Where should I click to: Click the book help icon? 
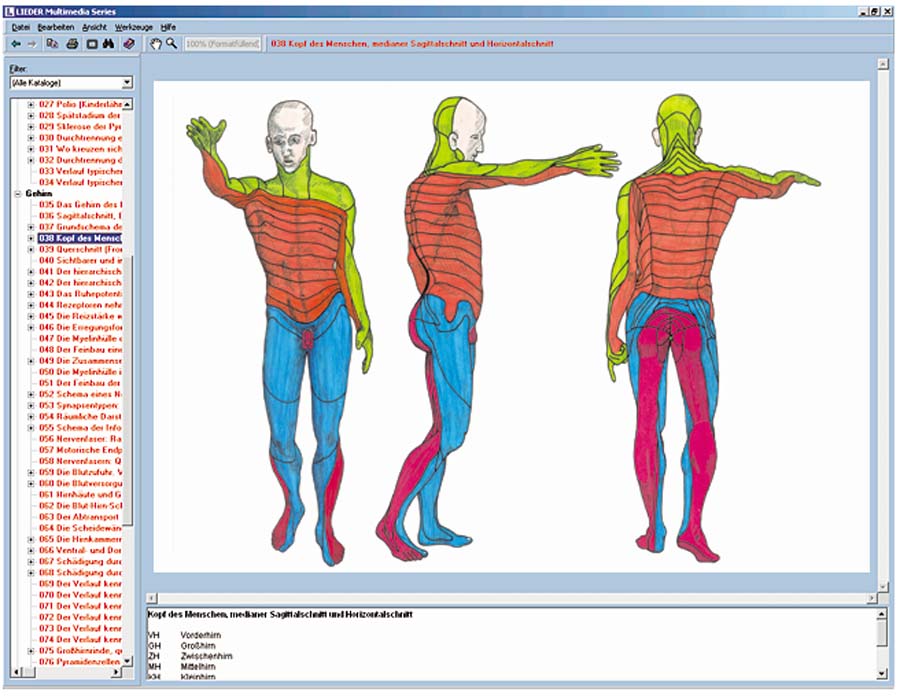(128, 44)
